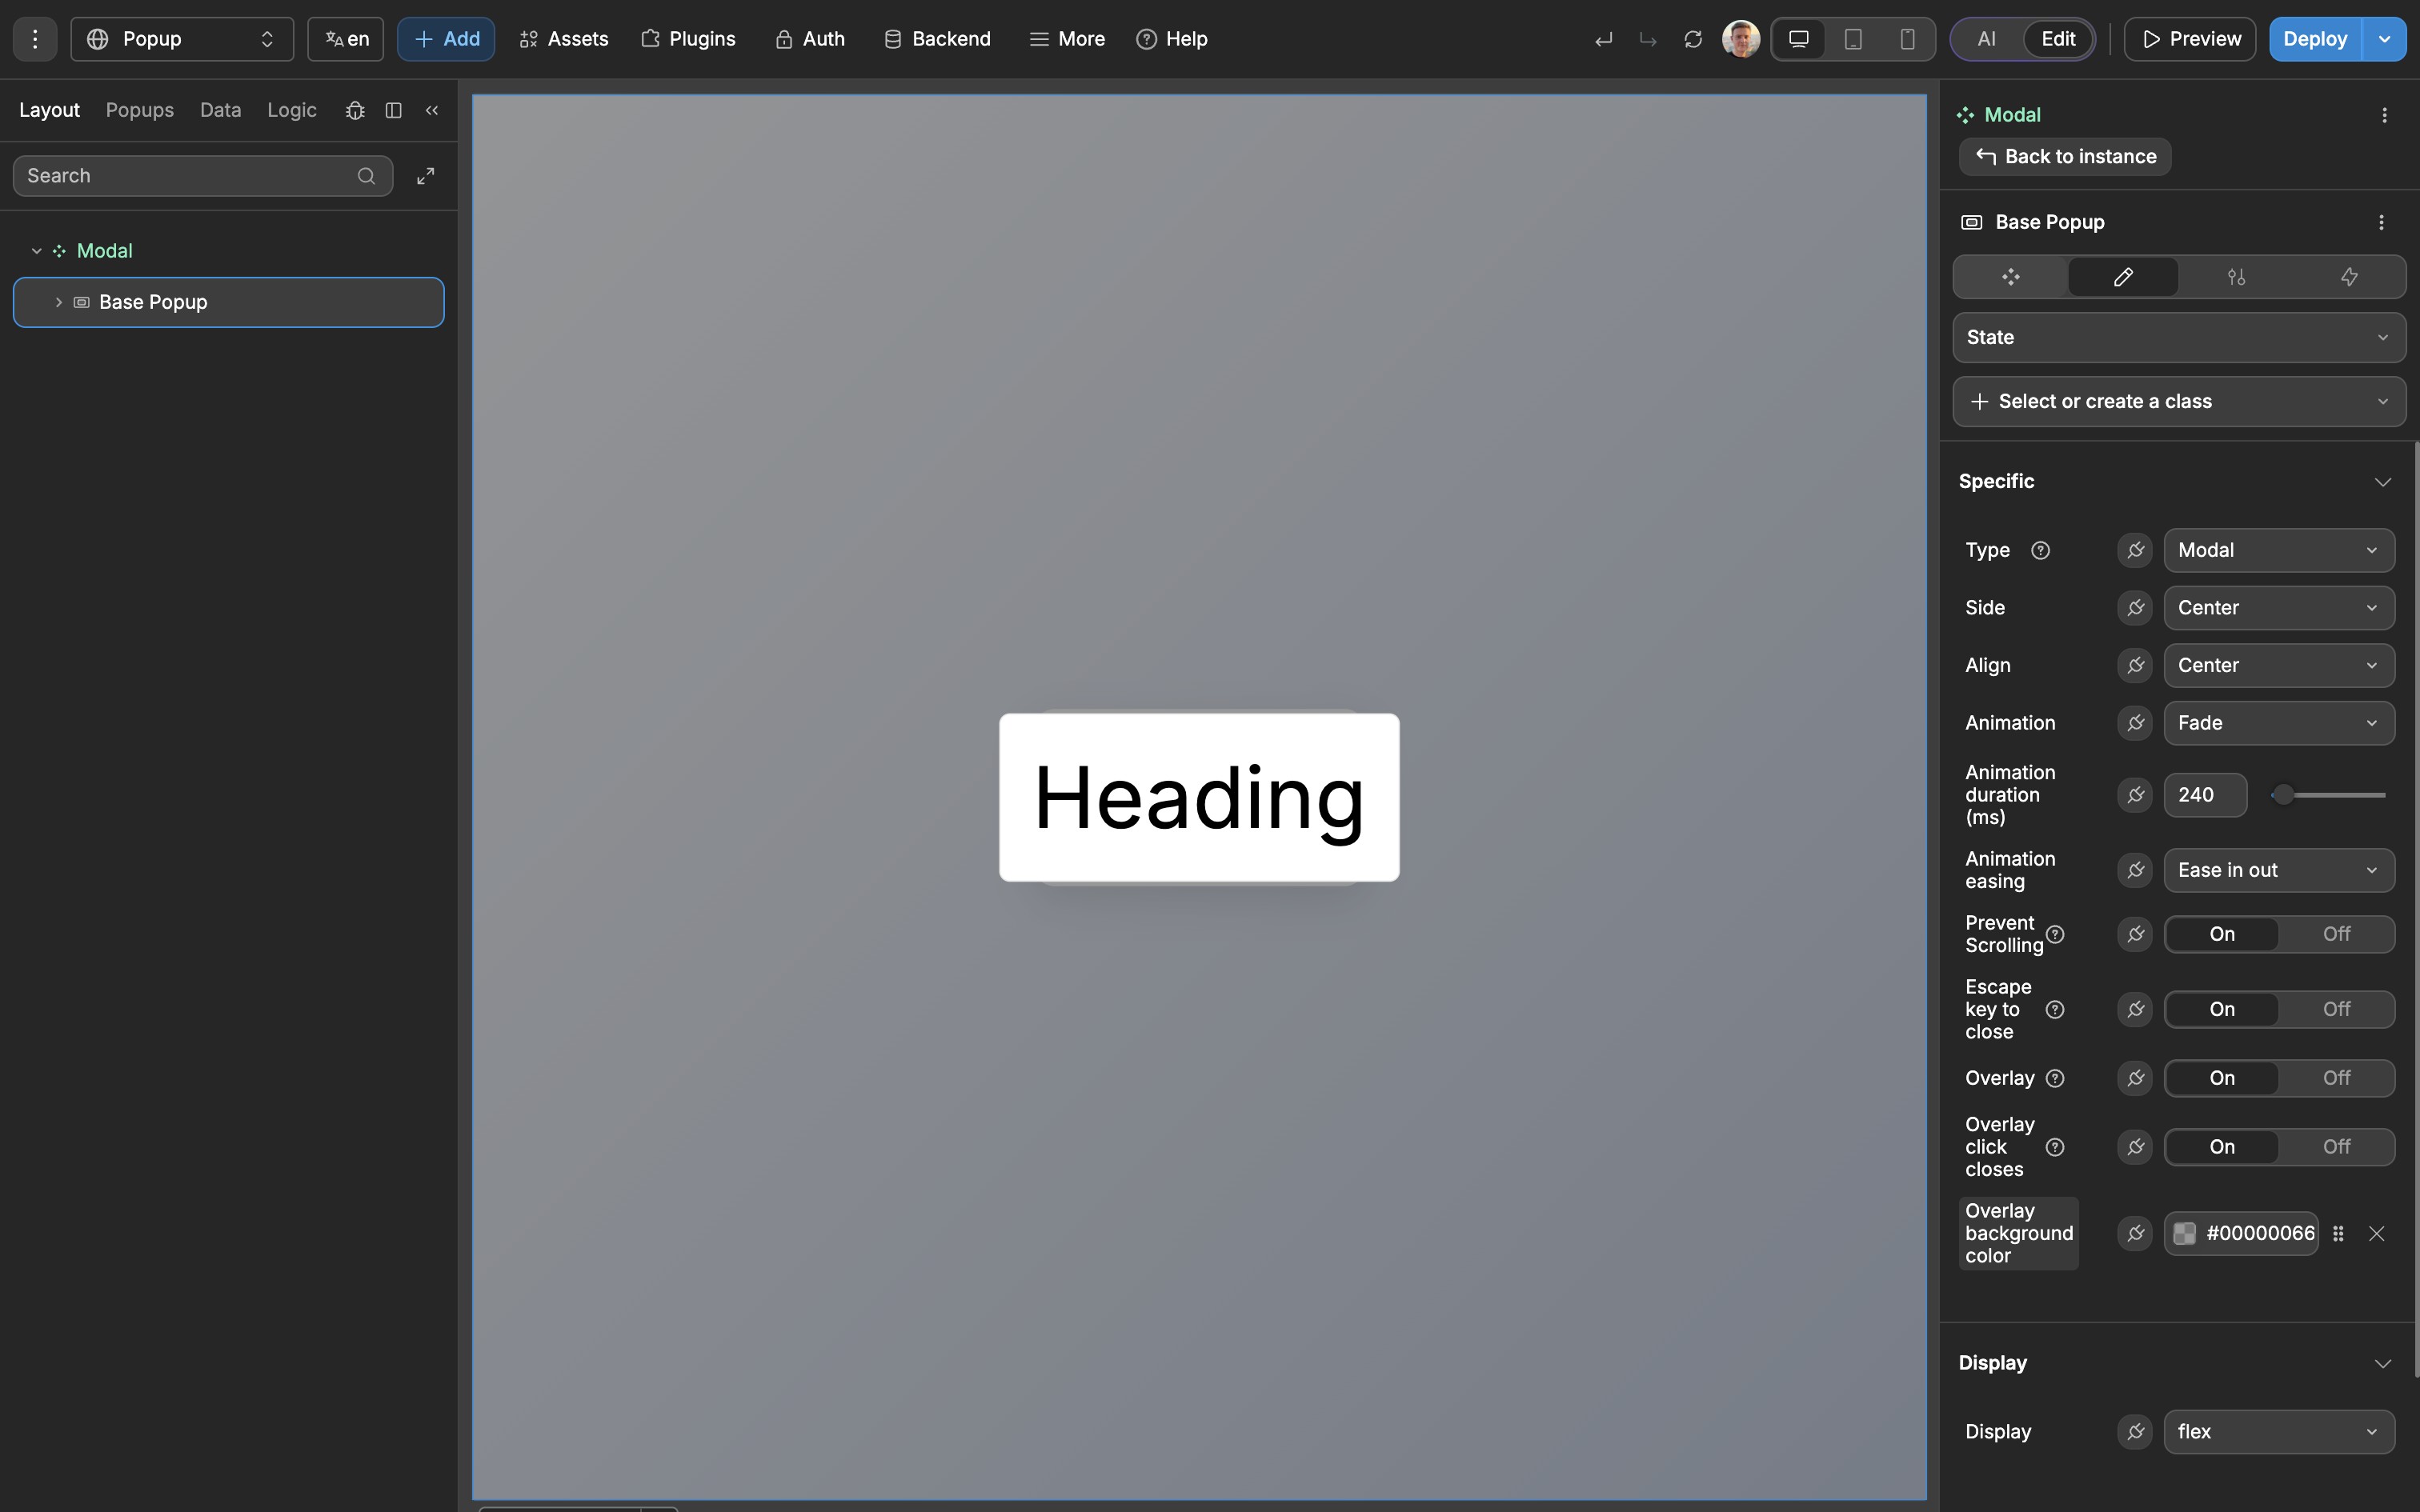The height and width of the screenshot is (1512, 2420).
Task: Open the Align dropdown
Action: click(2279, 665)
